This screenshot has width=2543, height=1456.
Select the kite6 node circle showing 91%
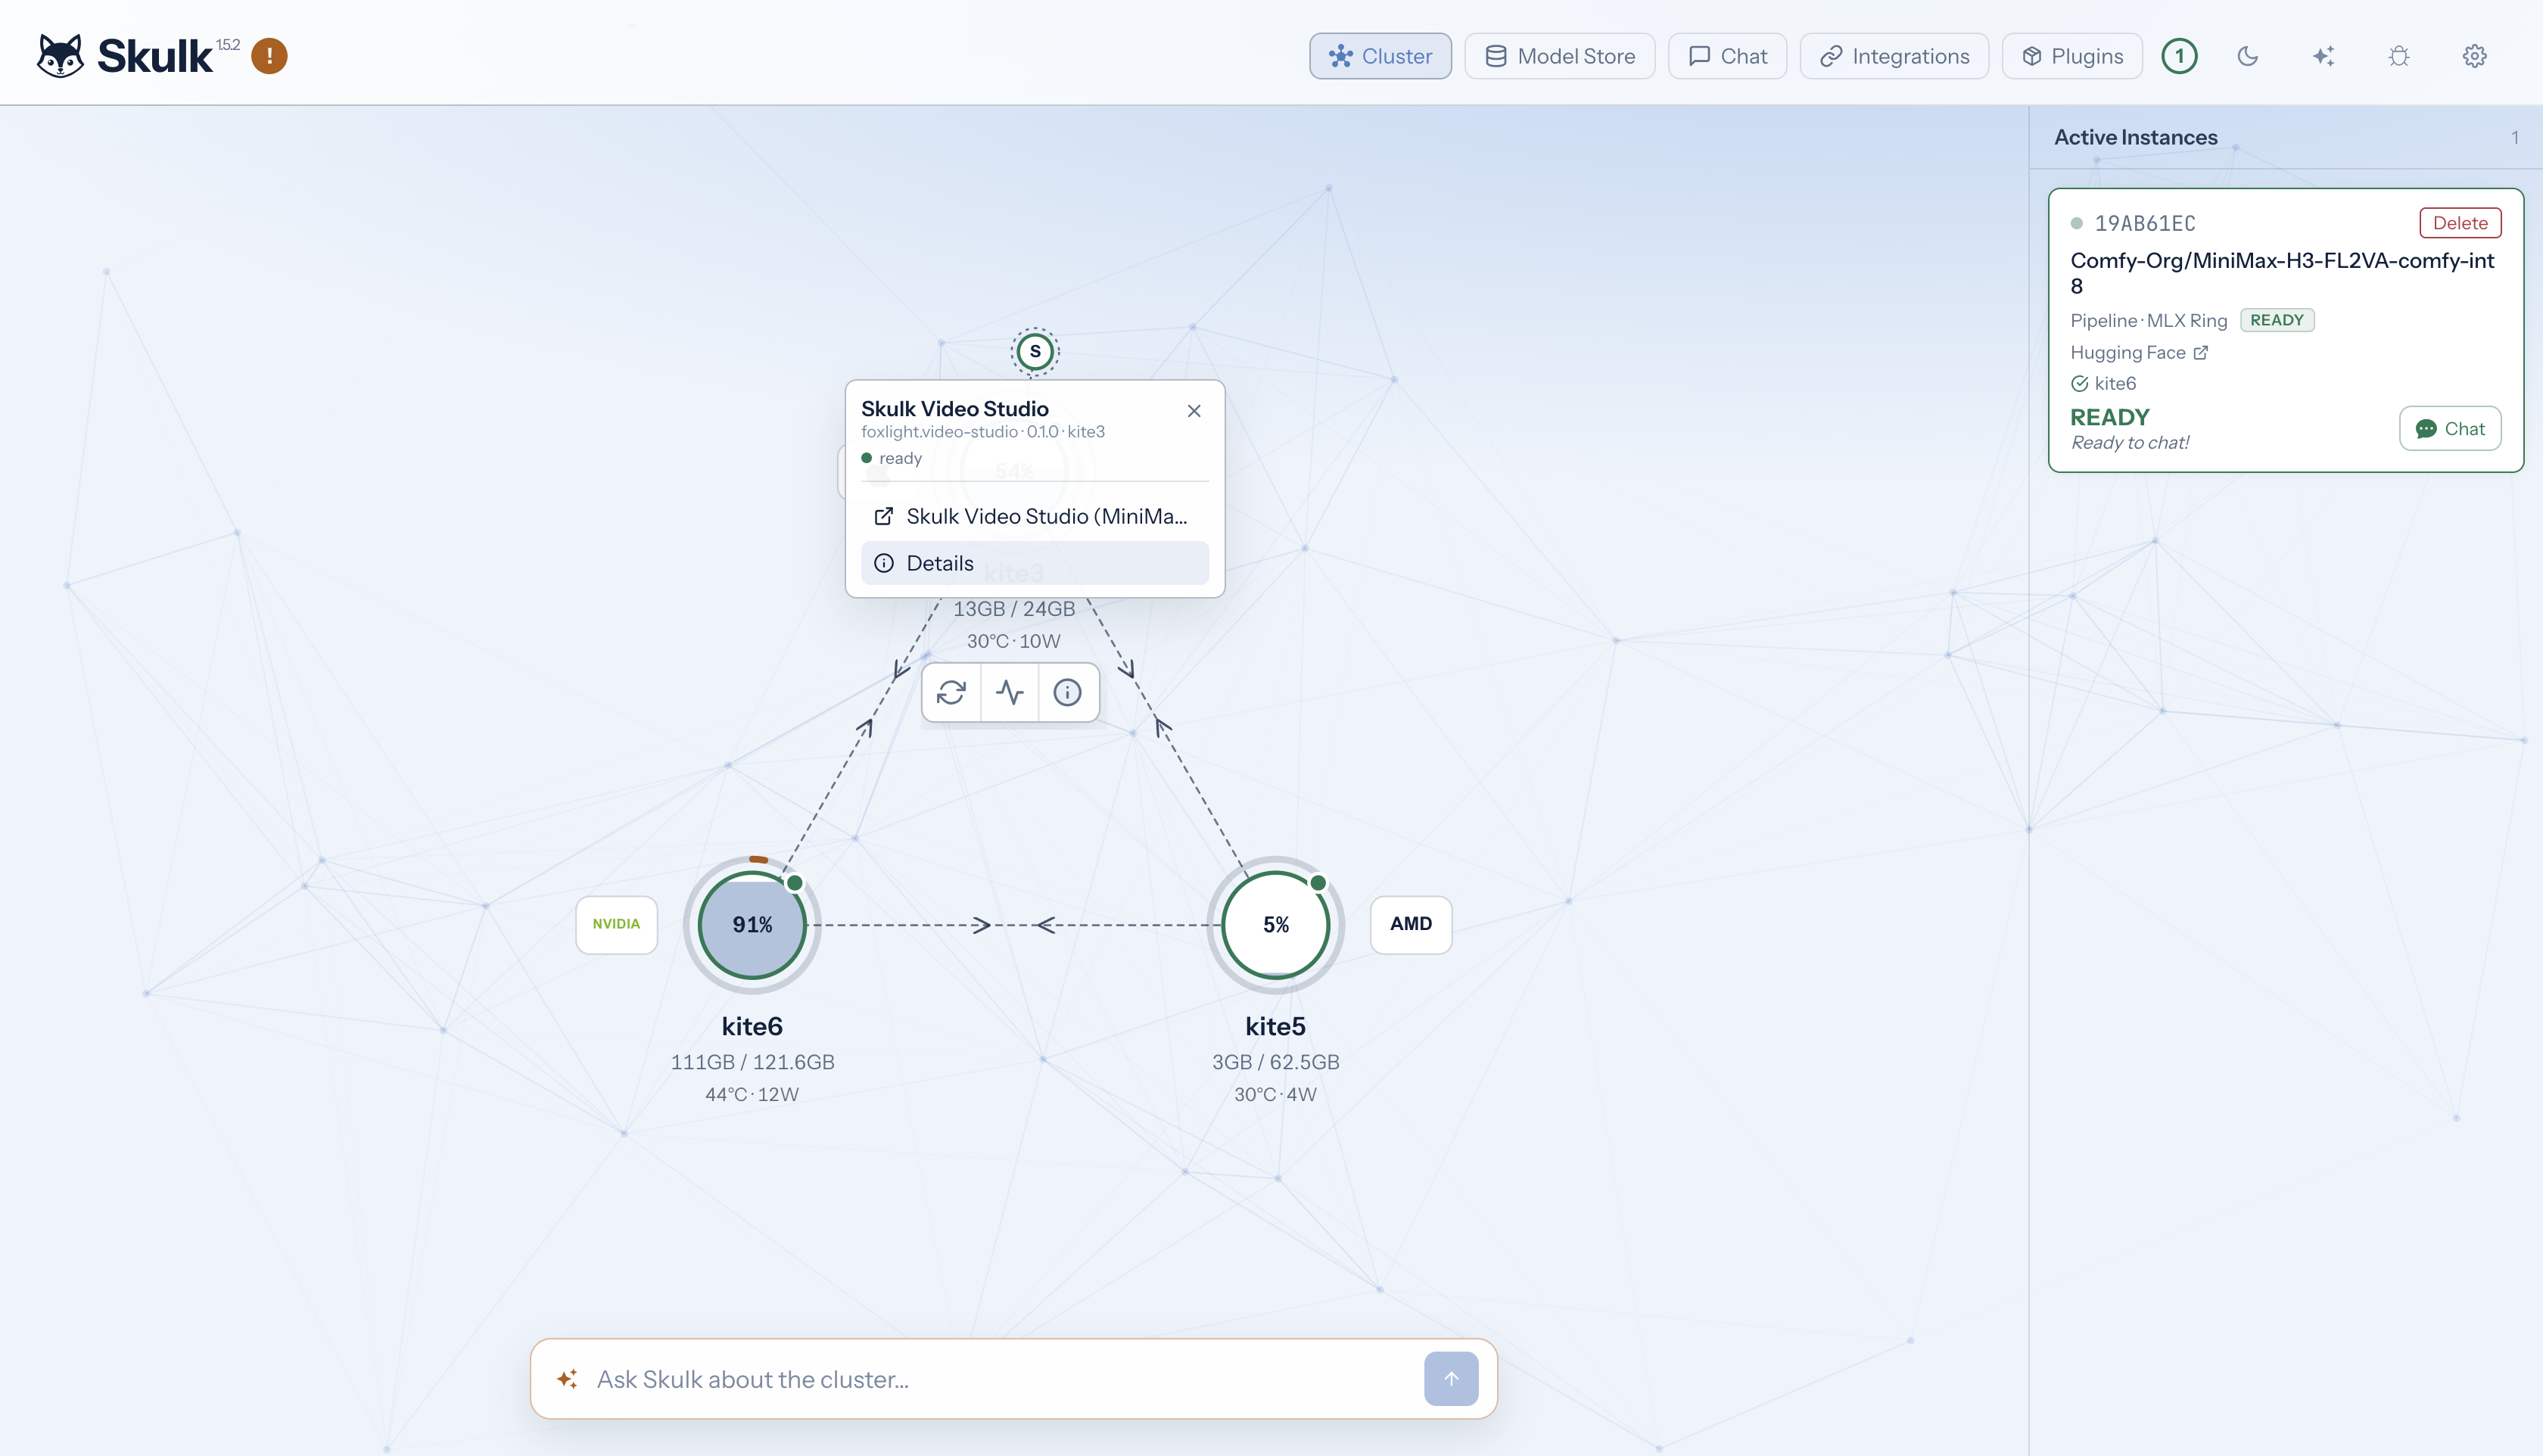(752, 924)
